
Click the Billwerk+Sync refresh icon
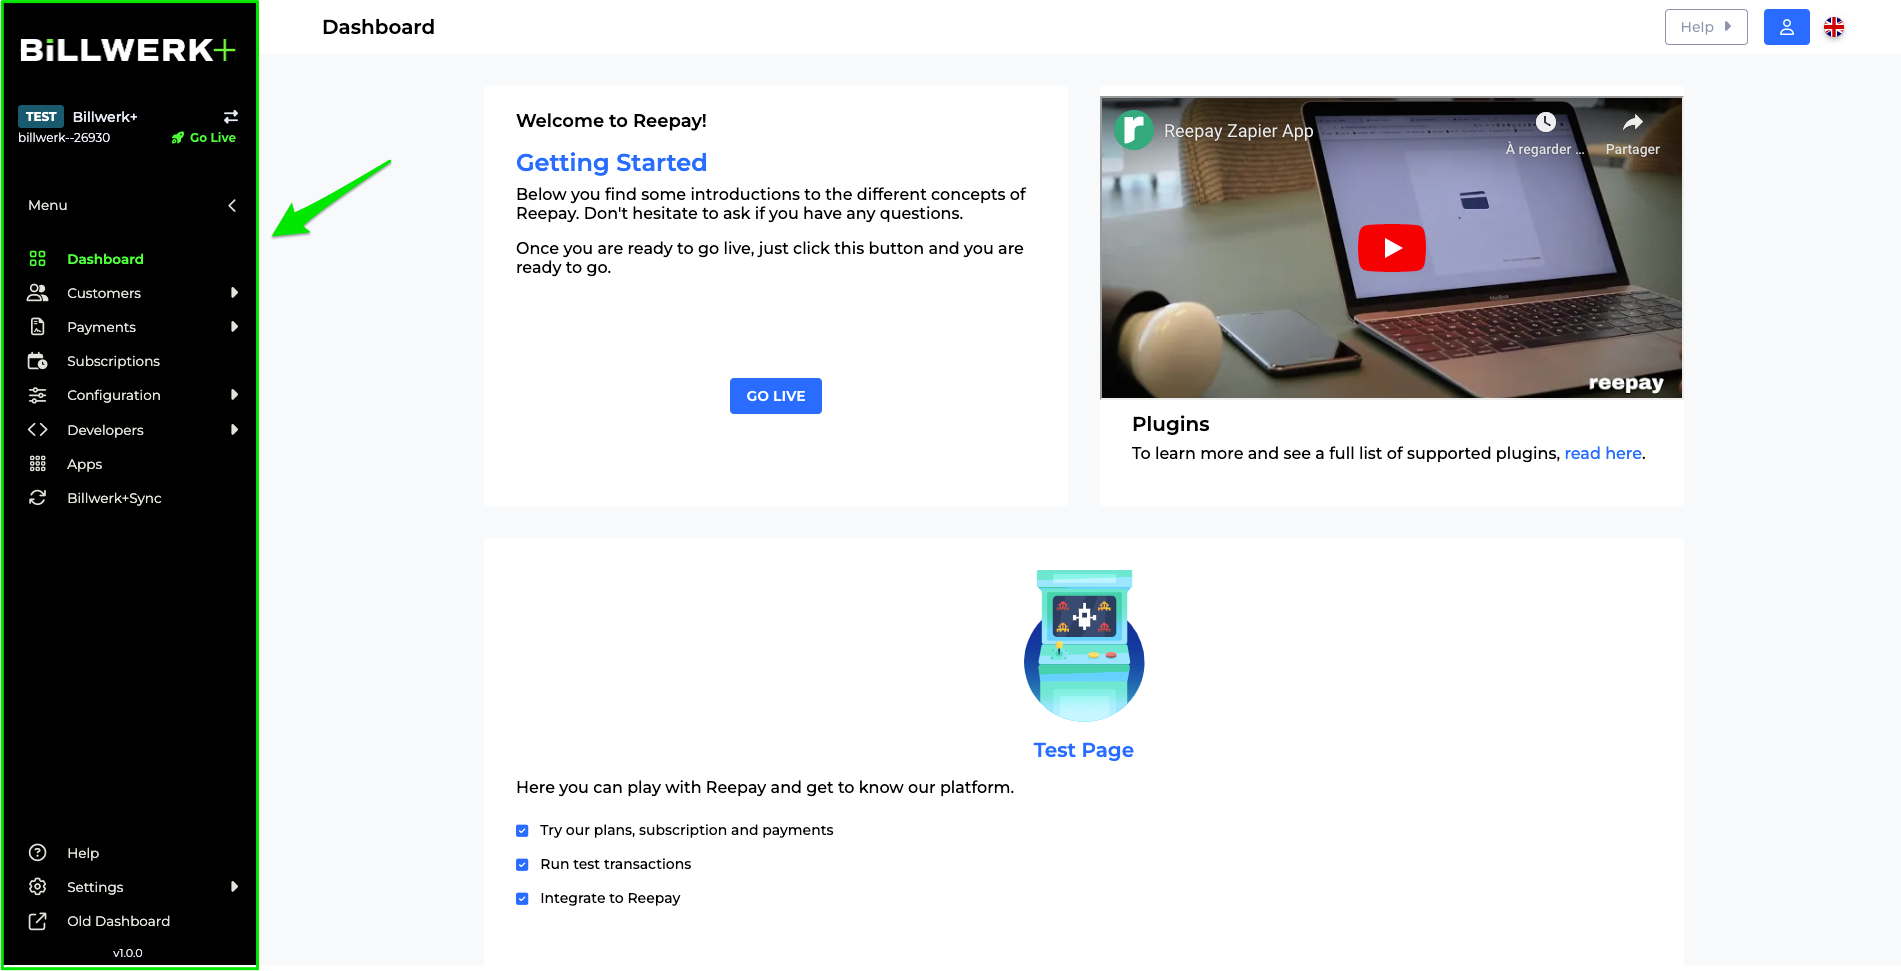pyautogui.click(x=38, y=498)
